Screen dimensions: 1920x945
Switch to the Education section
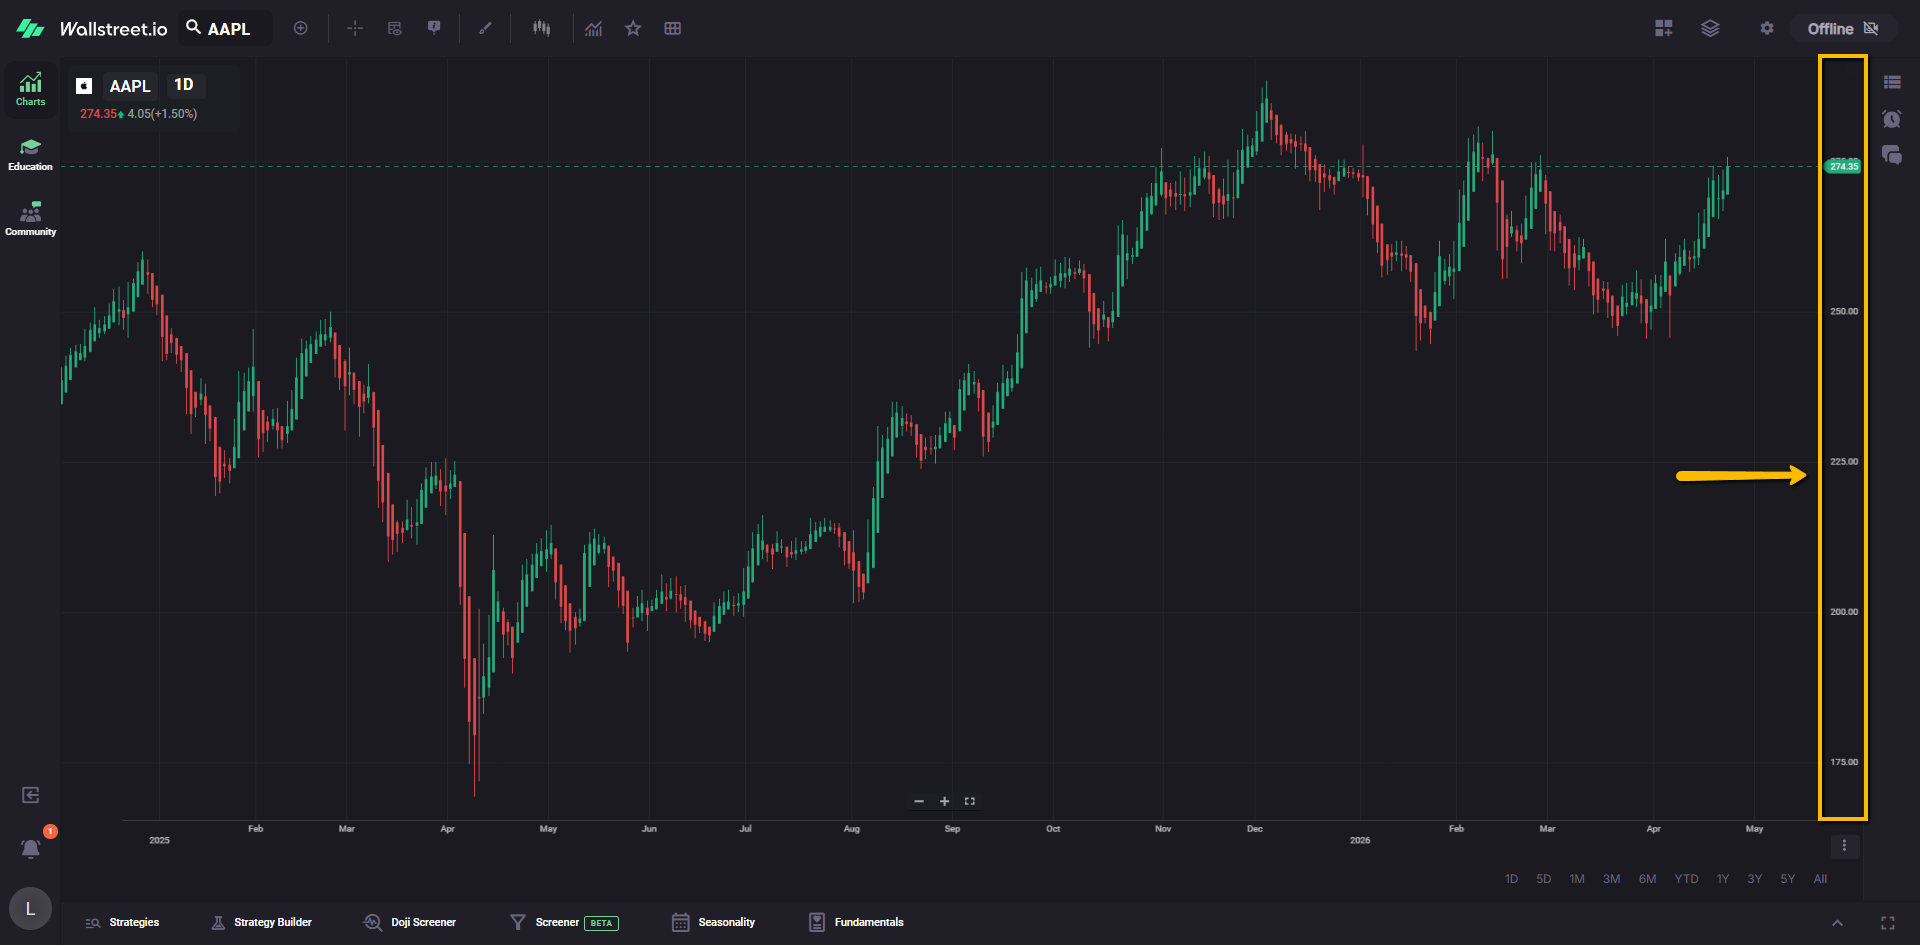(30, 155)
